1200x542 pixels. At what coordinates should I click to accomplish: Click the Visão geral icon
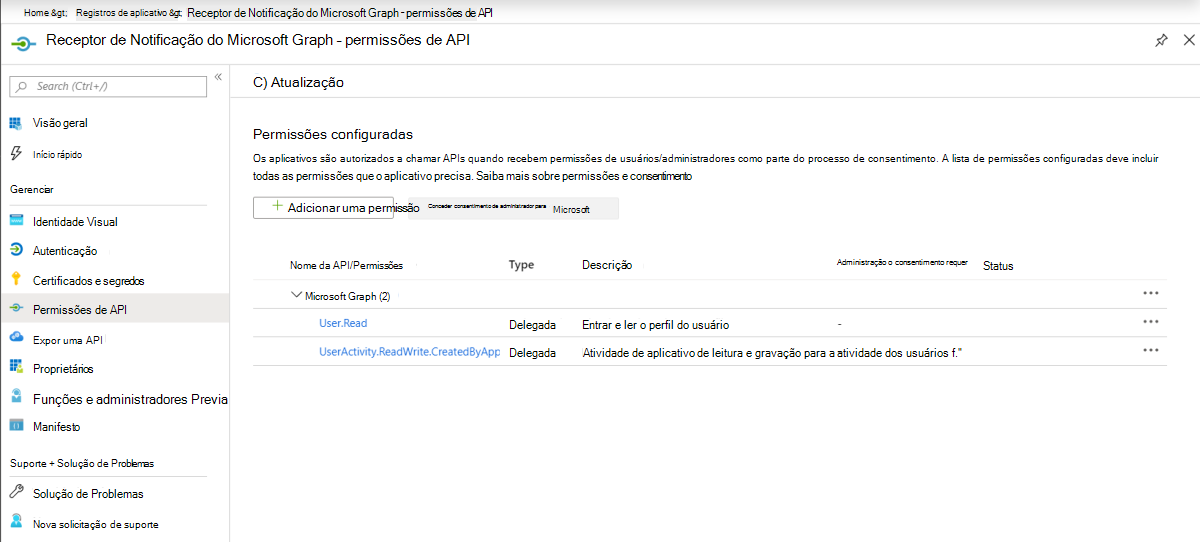click(x=16, y=123)
